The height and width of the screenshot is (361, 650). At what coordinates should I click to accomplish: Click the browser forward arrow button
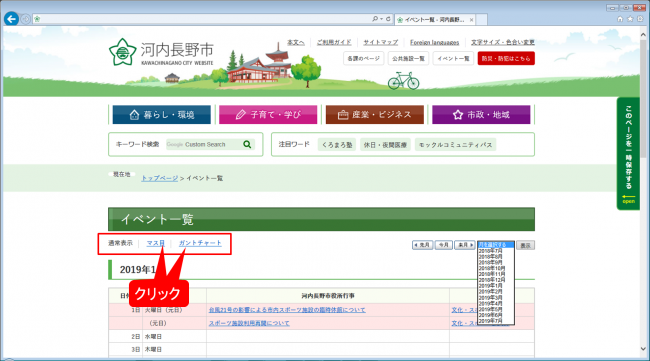26,19
